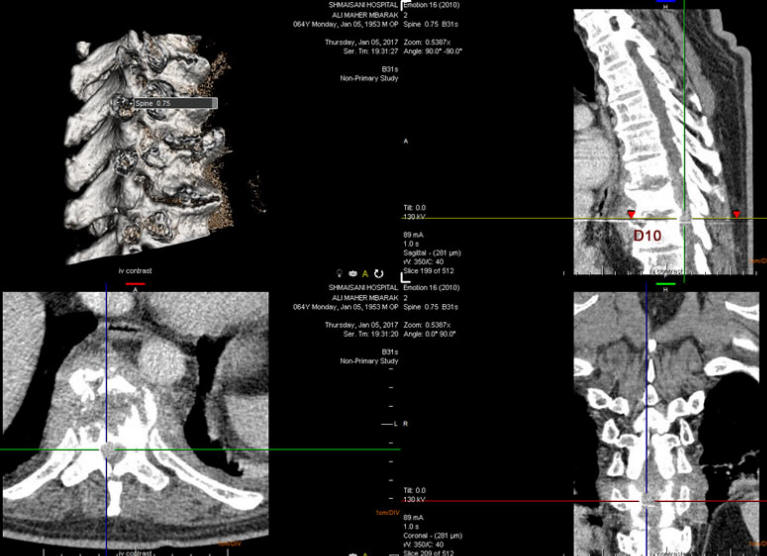Select the D10 vertebra annotation label
This screenshot has width=767, height=556.
(x=647, y=236)
